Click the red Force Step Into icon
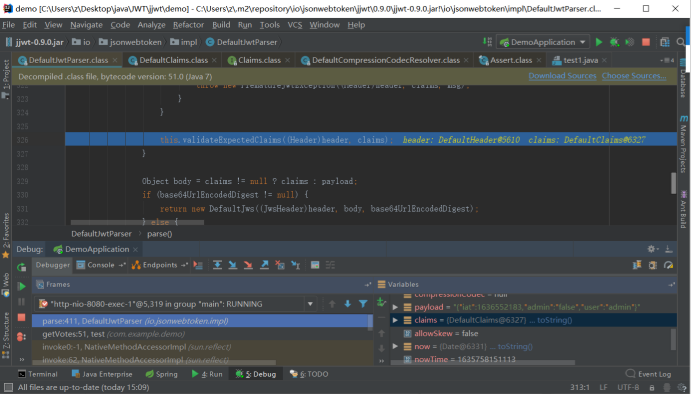The image size is (691, 394). pyautogui.click(x=248, y=265)
